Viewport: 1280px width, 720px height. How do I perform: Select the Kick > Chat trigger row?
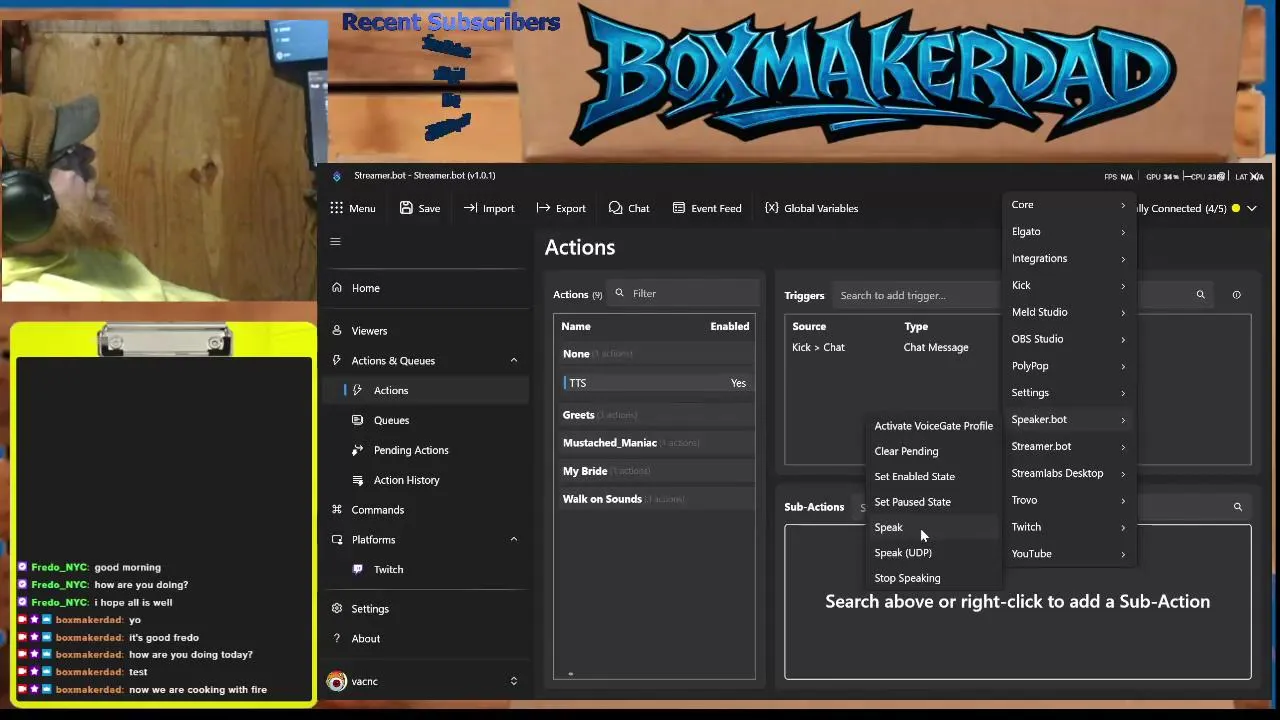(892, 347)
